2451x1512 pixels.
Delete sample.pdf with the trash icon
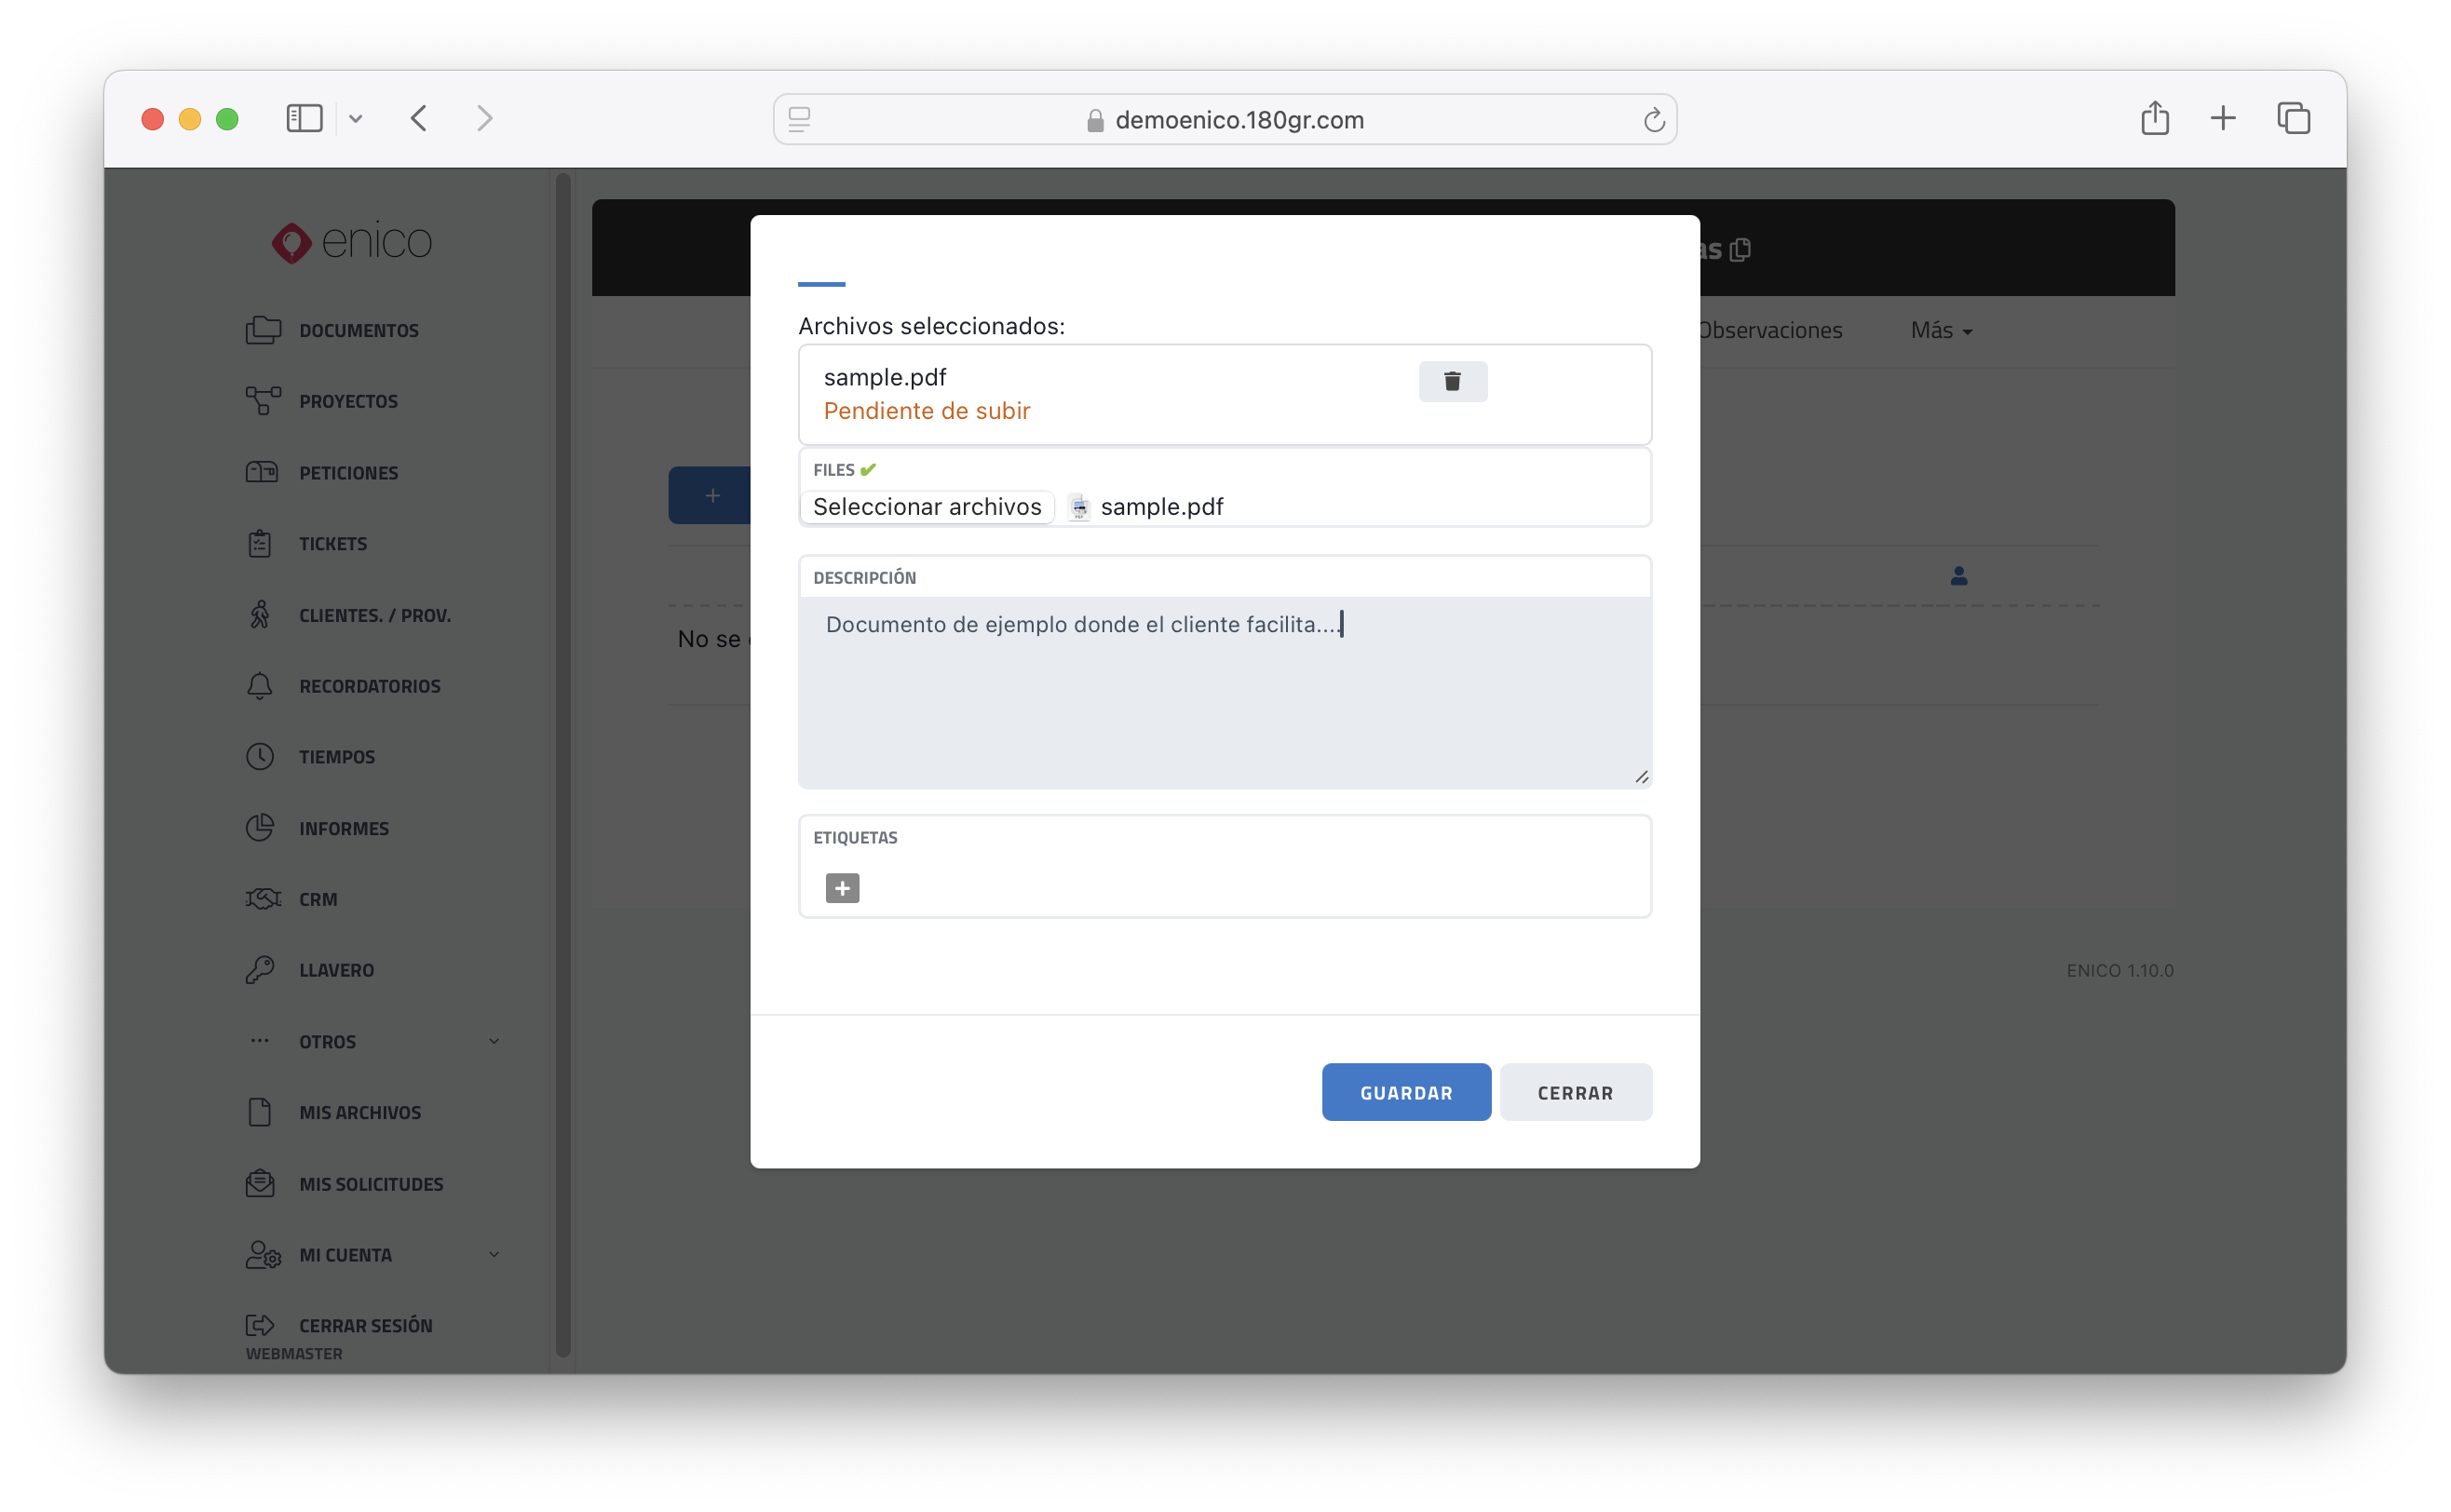(x=1452, y=381)
